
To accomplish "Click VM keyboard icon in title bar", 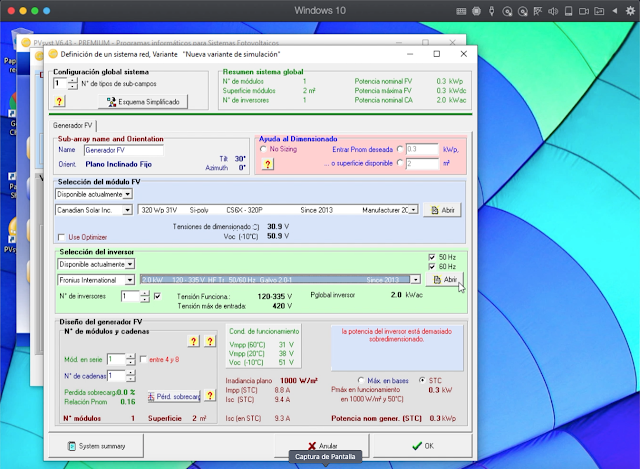I will 461,11.
